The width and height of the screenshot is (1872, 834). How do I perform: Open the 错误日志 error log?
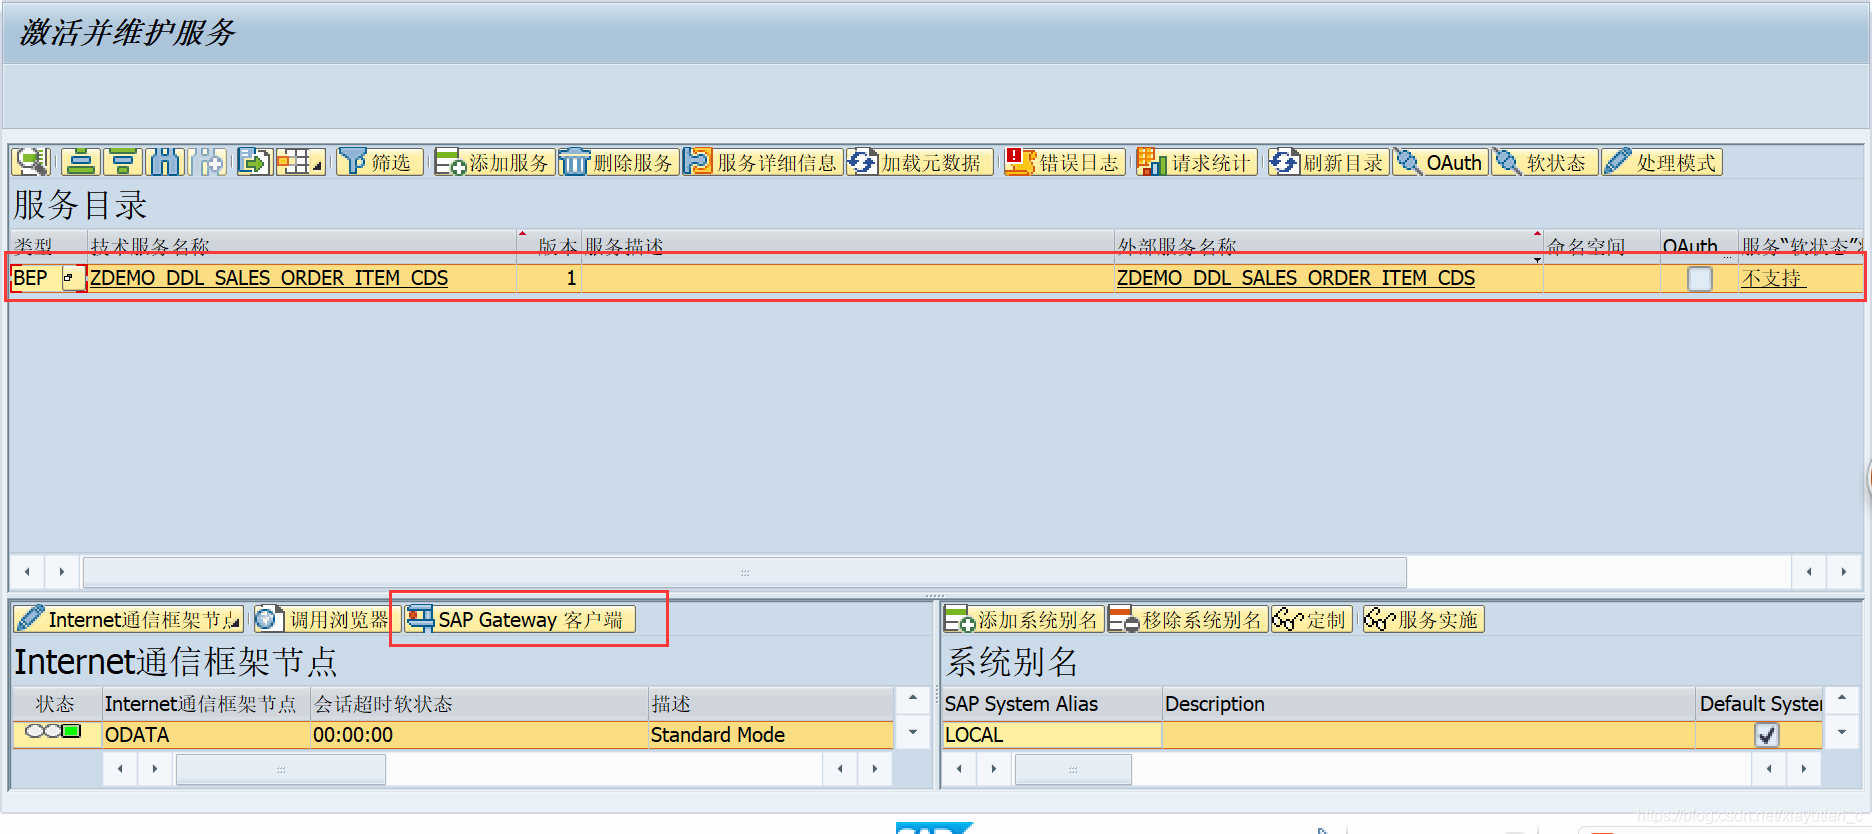pos(1064,162)
